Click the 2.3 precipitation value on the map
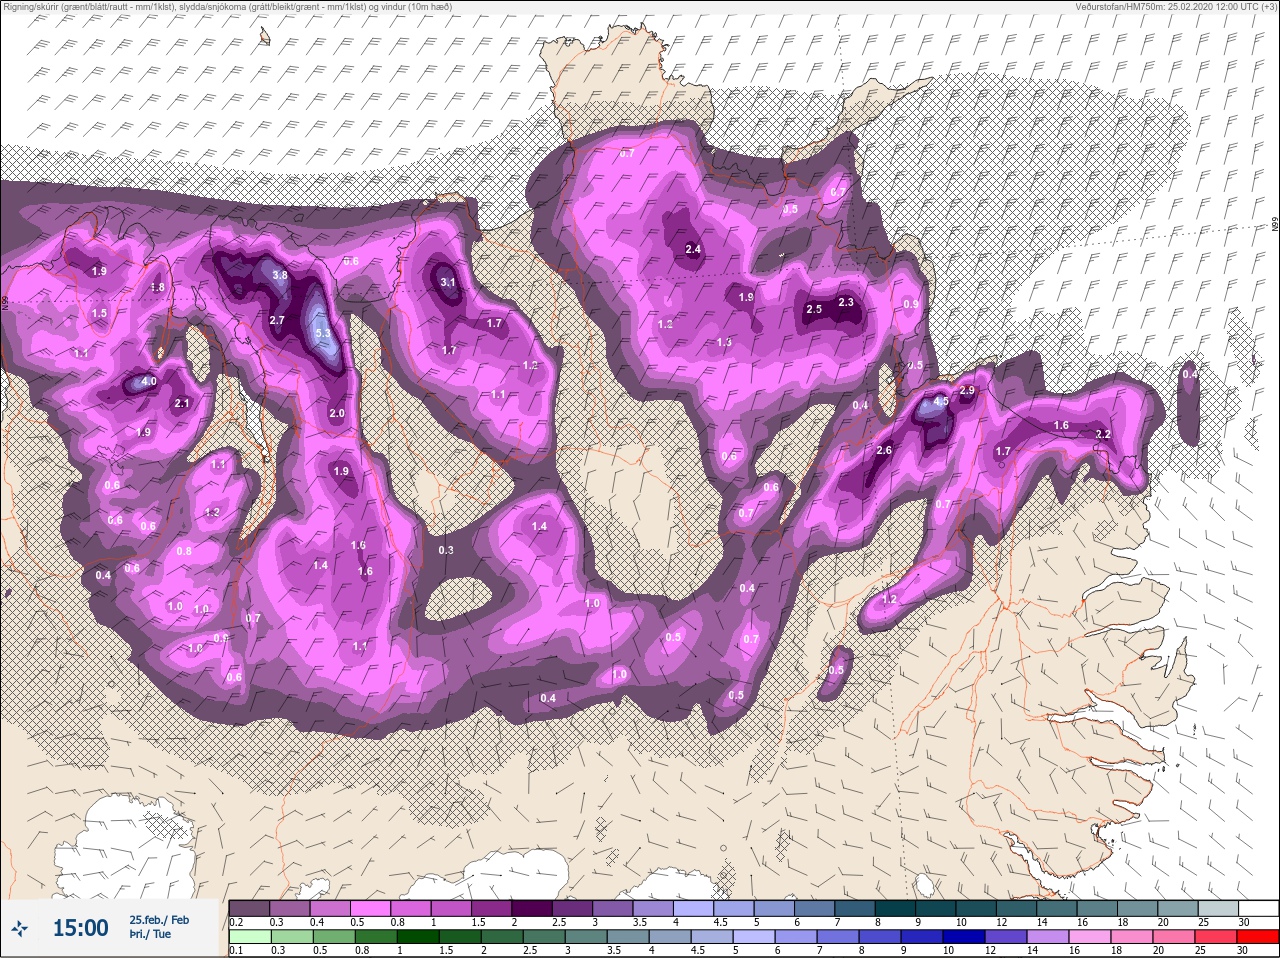Screen dimensions: 1280x958 [846, 302]
